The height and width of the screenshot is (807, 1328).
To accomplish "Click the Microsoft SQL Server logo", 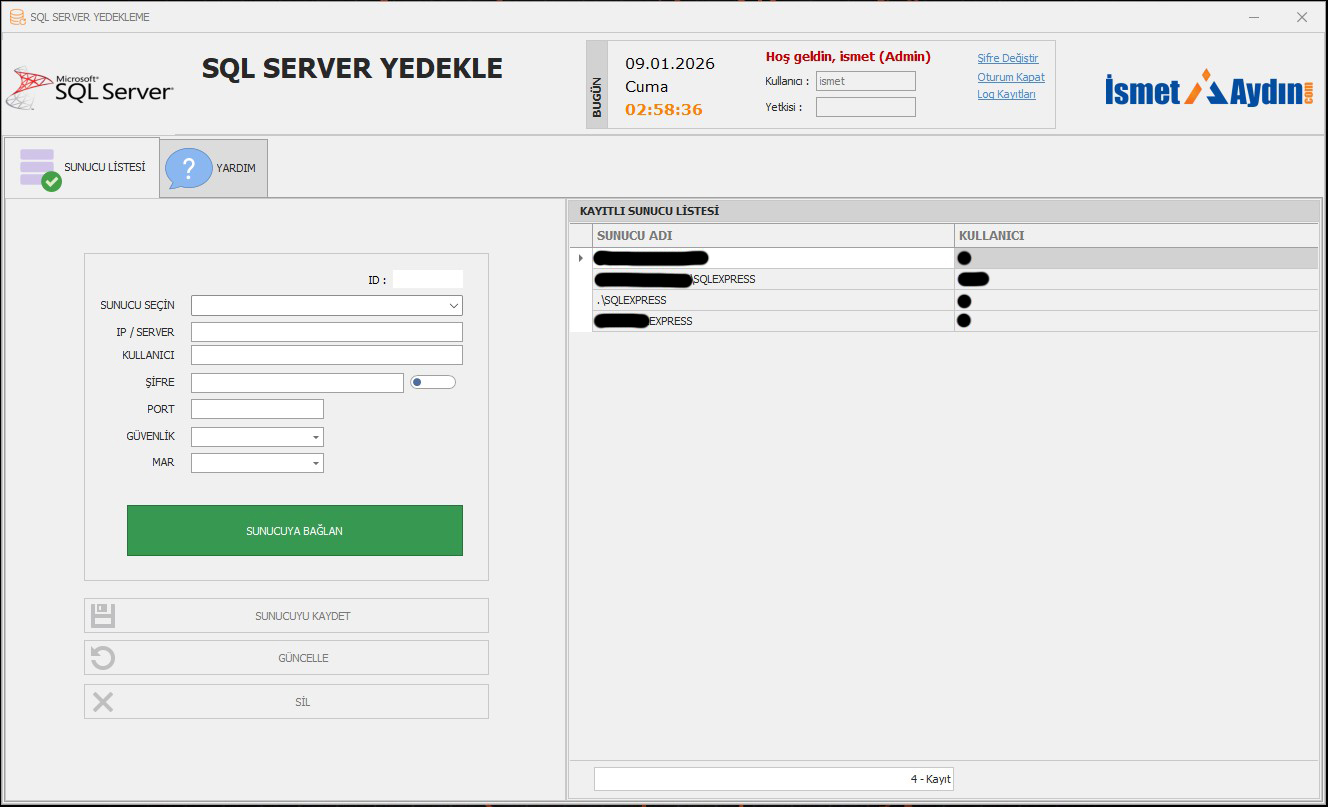I will [x=90, y=90].
